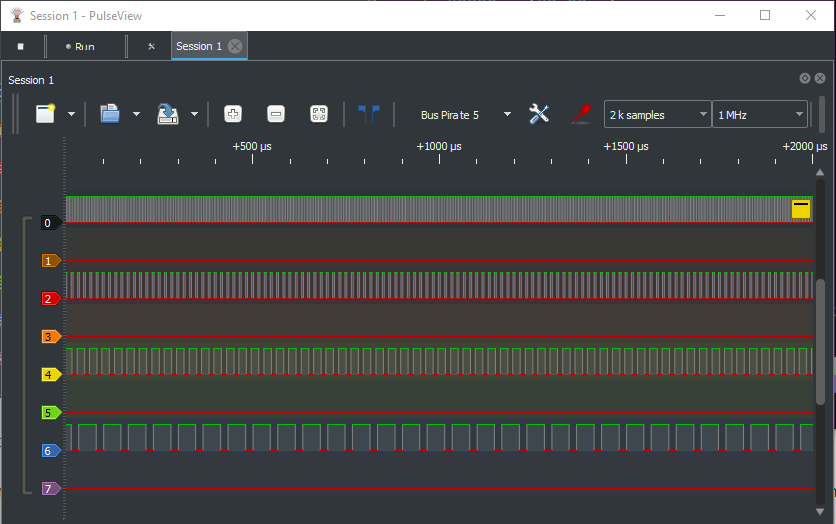Click the red probe channels icon
The image size is (836, 524).
point(582,114)
